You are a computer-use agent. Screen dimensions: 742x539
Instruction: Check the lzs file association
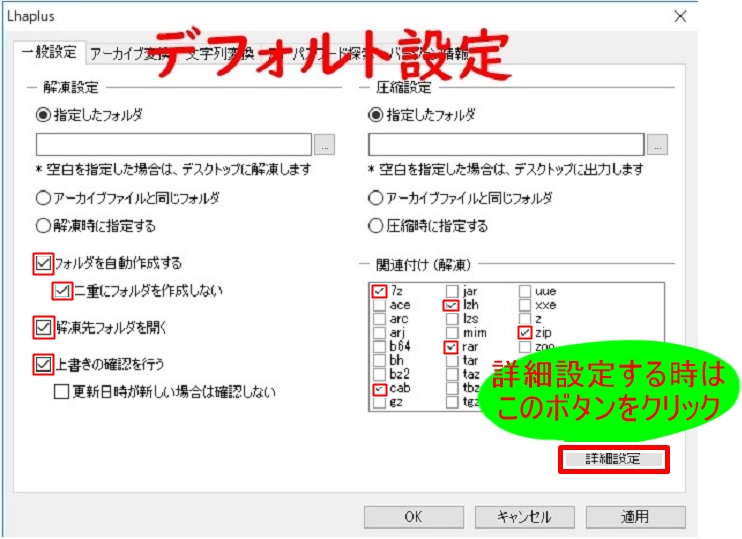click(x=452, y=319)
